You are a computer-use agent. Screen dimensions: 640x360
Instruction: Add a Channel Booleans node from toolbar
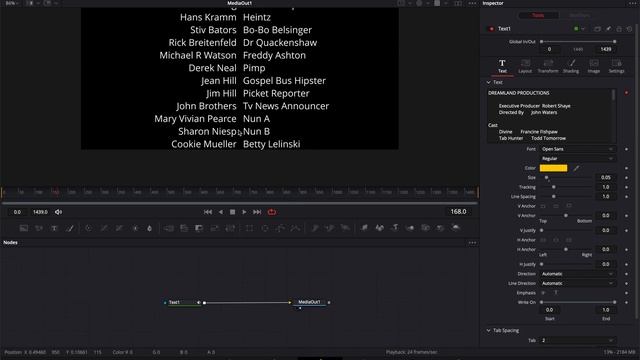(184, 228)
